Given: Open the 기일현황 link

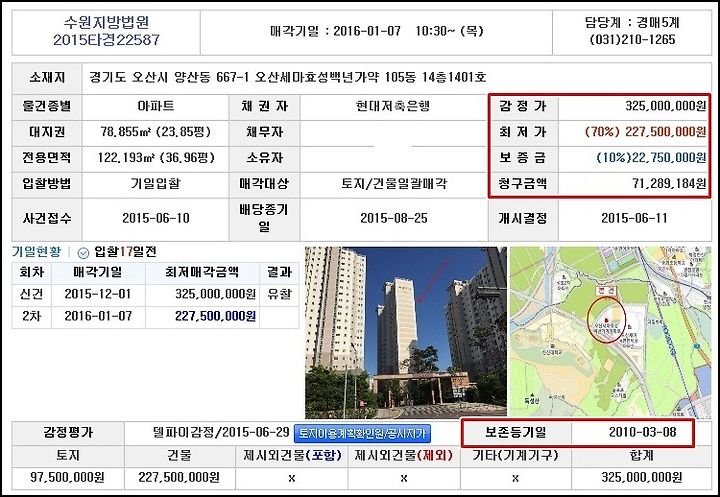Looking at the screenshot, I should [36, 252].
